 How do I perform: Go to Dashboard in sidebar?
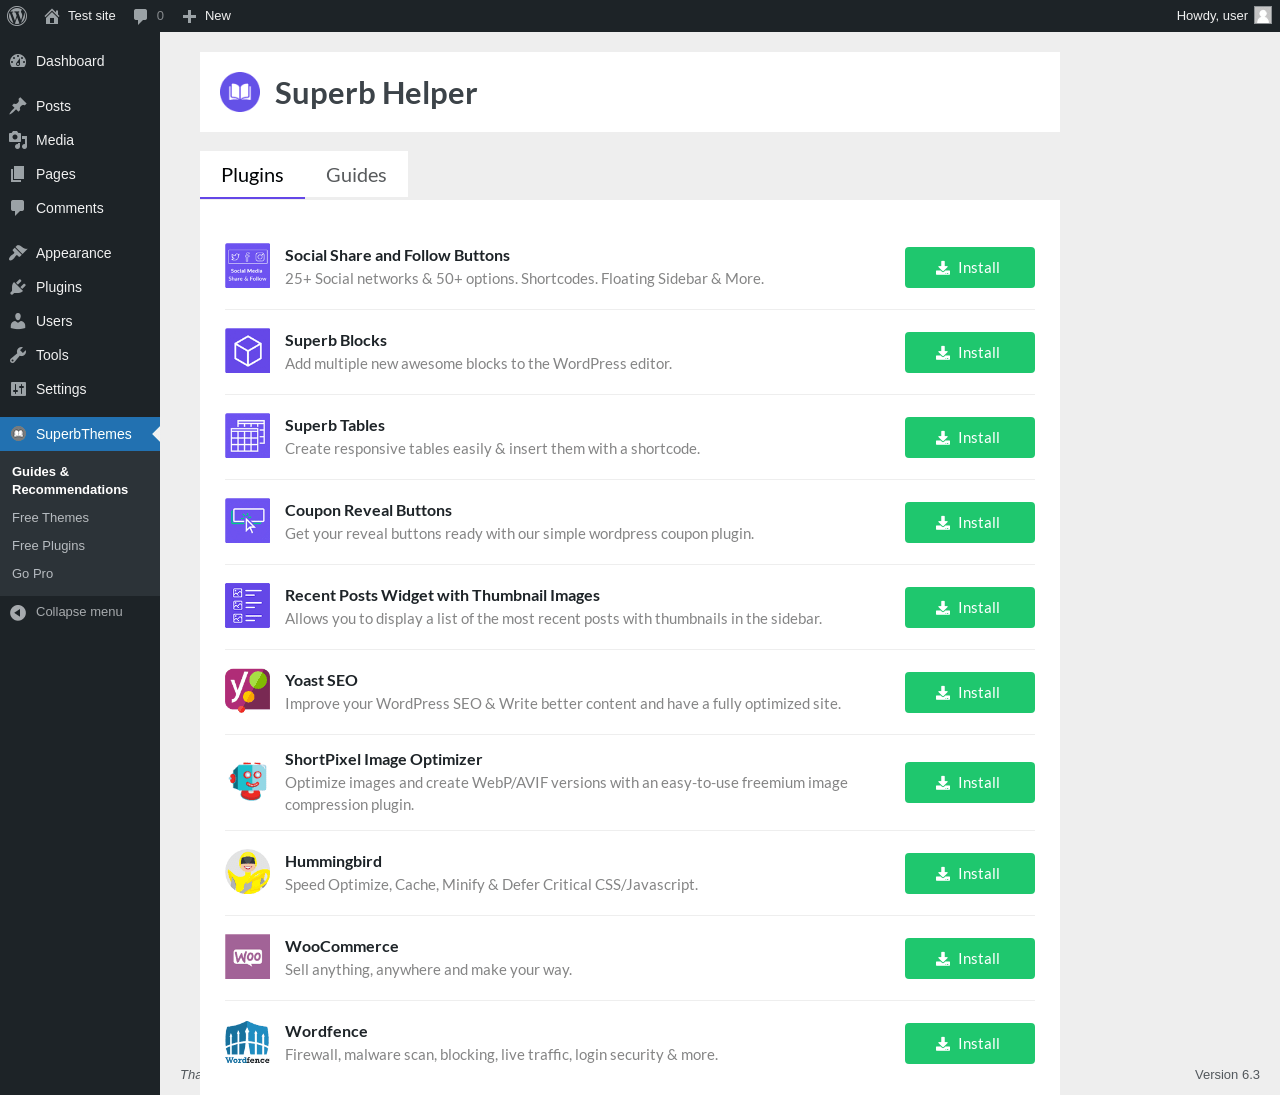pyautogui.click(x=80, y=61)
